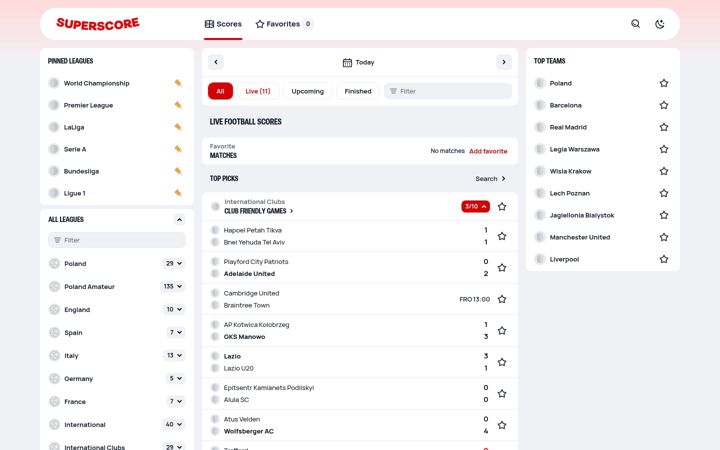Open the calendar icon next to Today
The height and width of the screenshot is (450, 720).
pos(347,62)
